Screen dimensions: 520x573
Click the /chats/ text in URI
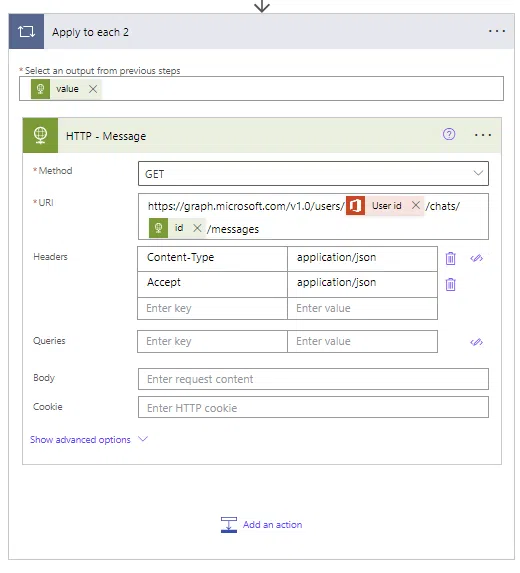(x=443, y=206)
